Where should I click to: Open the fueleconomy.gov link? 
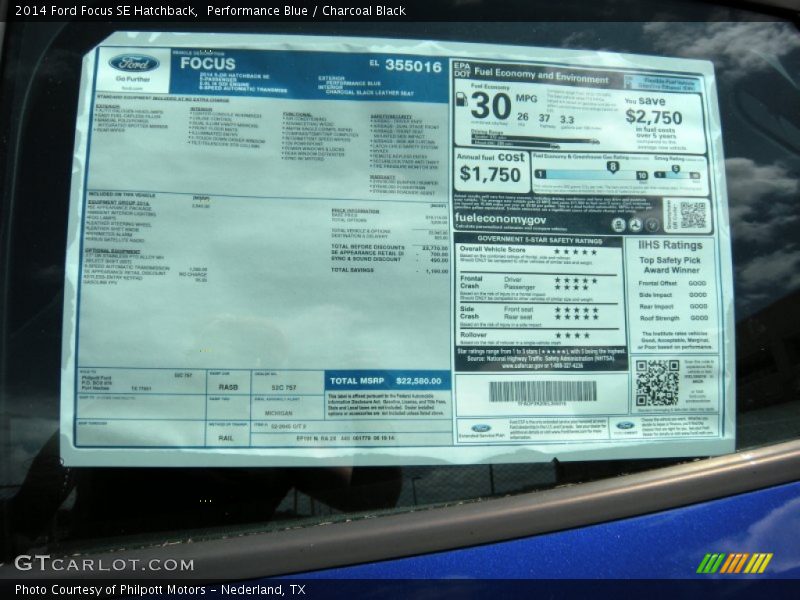tap(500, 219)
